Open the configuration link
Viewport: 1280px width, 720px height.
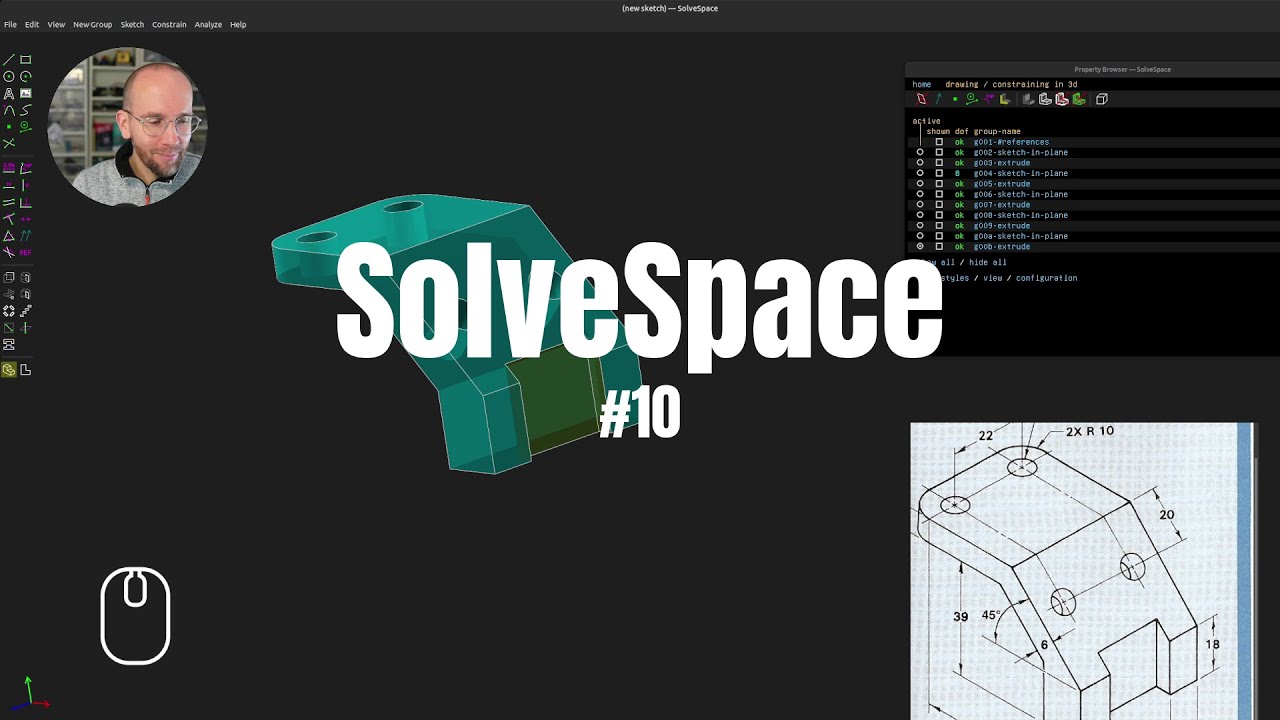coord(1046,278)
